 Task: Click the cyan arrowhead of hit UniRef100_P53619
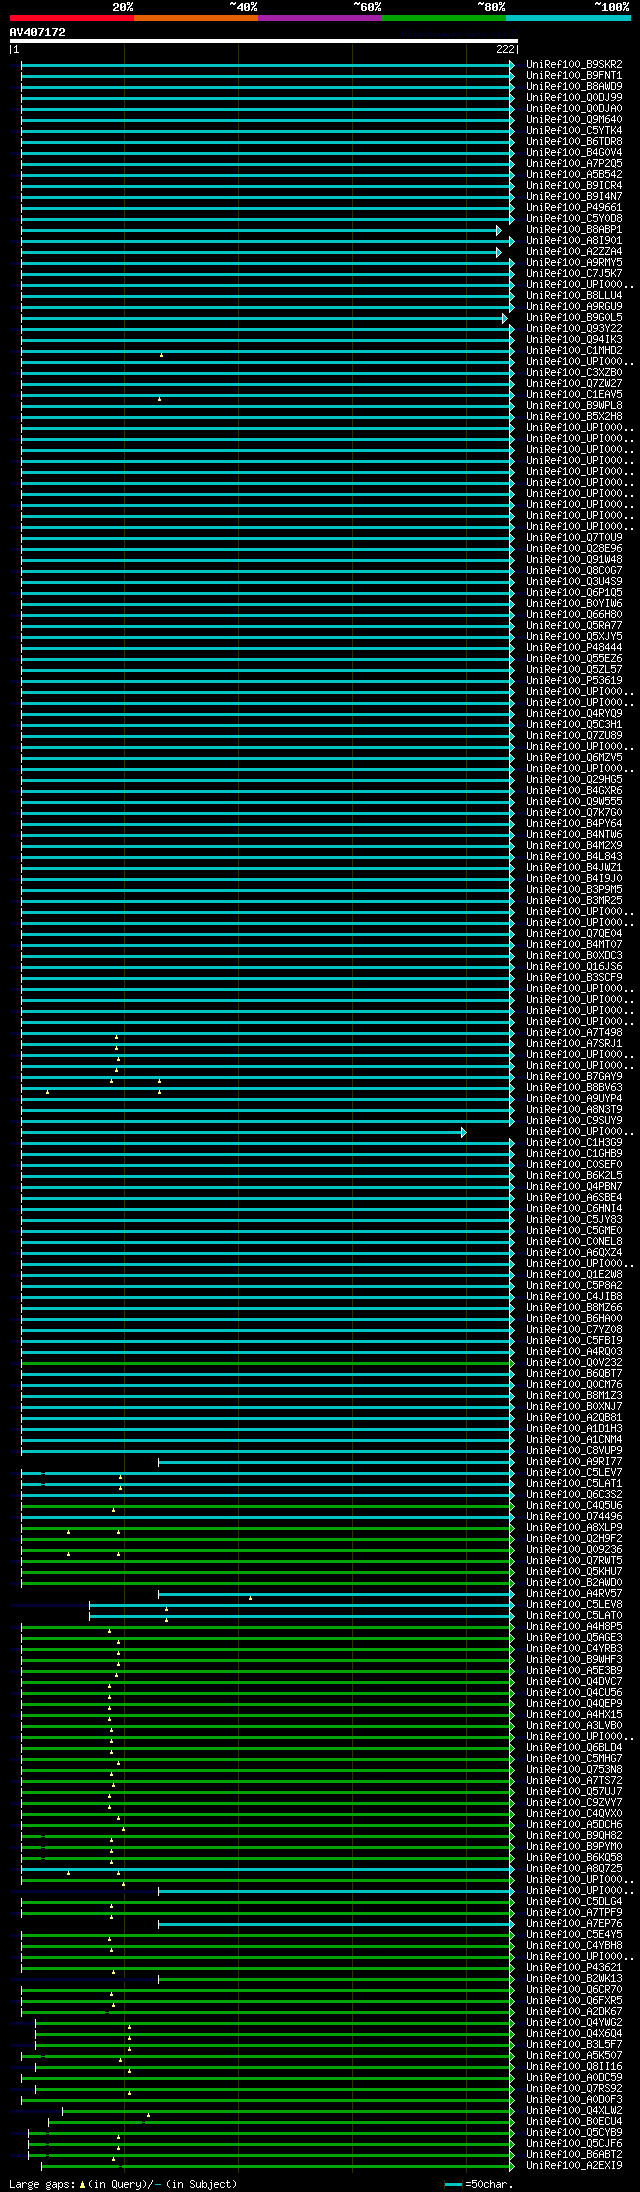click(x=512, y=681)
